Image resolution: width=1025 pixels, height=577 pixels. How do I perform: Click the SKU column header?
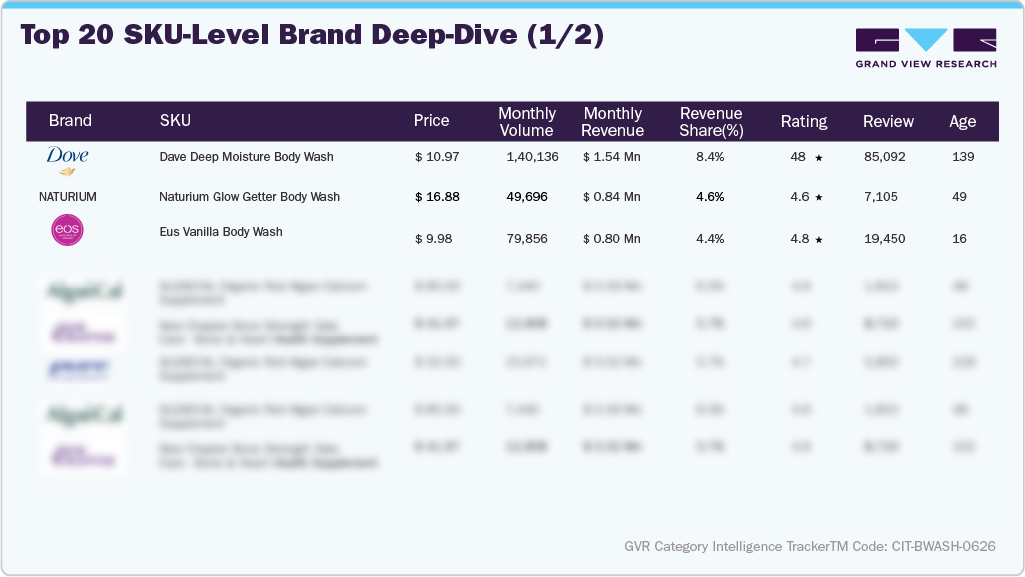click(x=175, y=121)
